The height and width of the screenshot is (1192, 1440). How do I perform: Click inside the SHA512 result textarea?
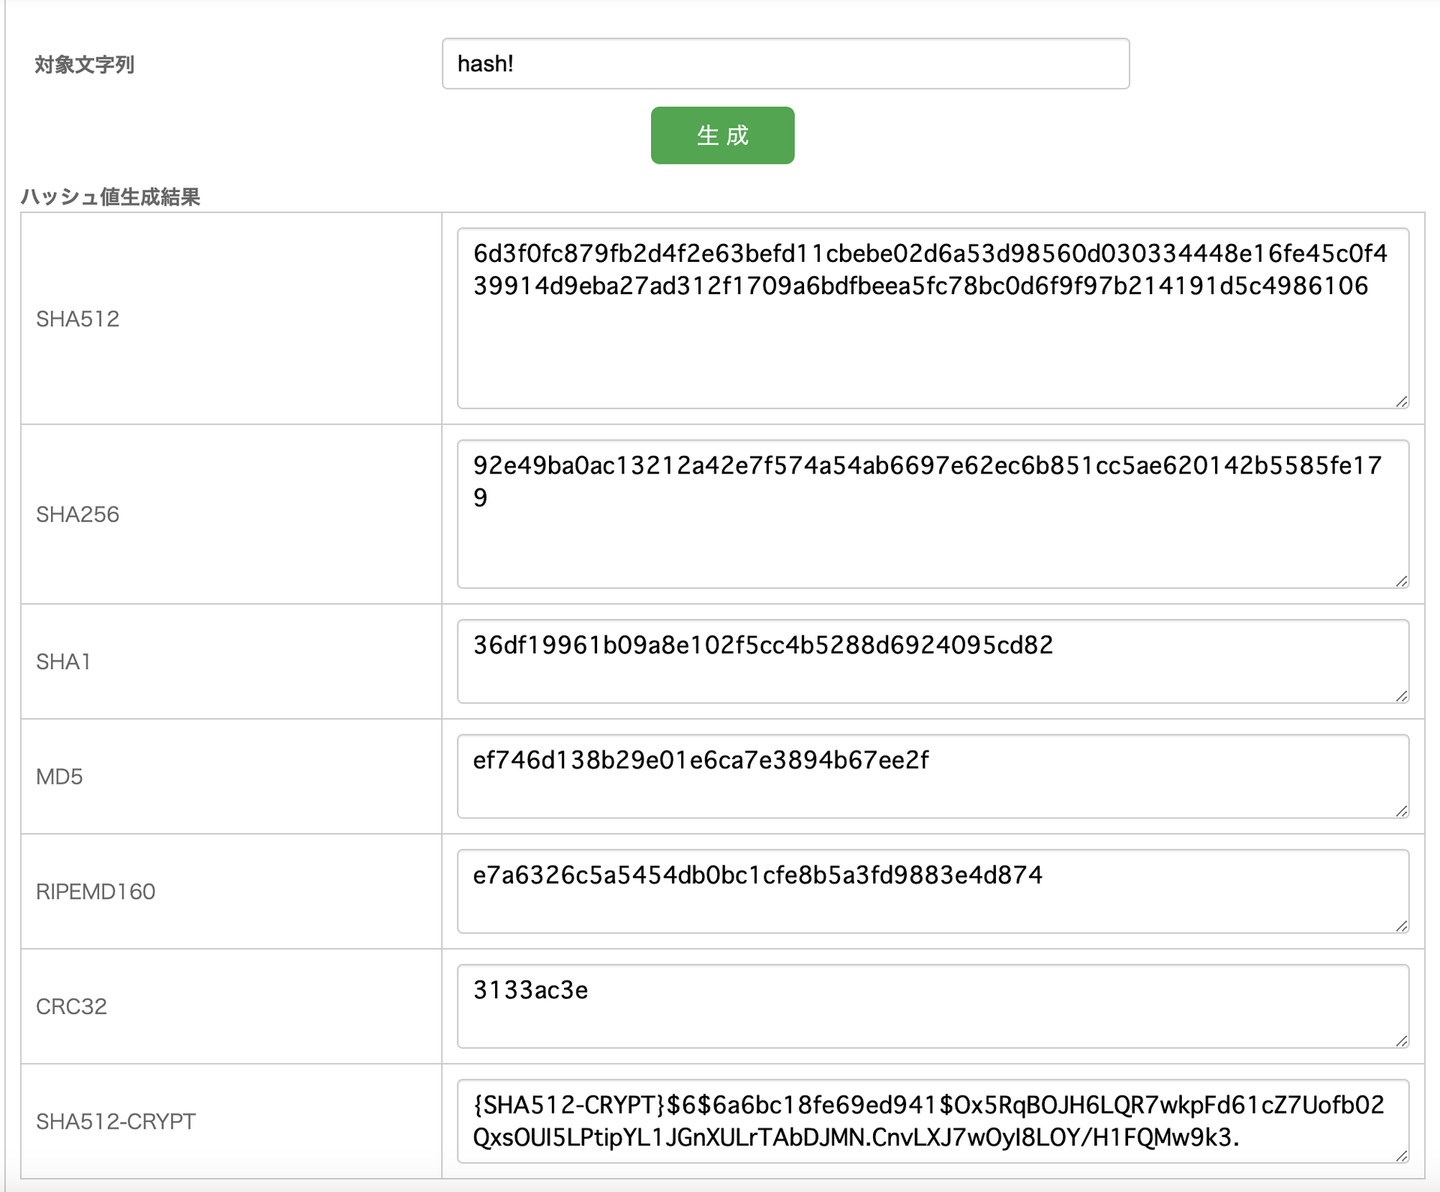[932, 340]
